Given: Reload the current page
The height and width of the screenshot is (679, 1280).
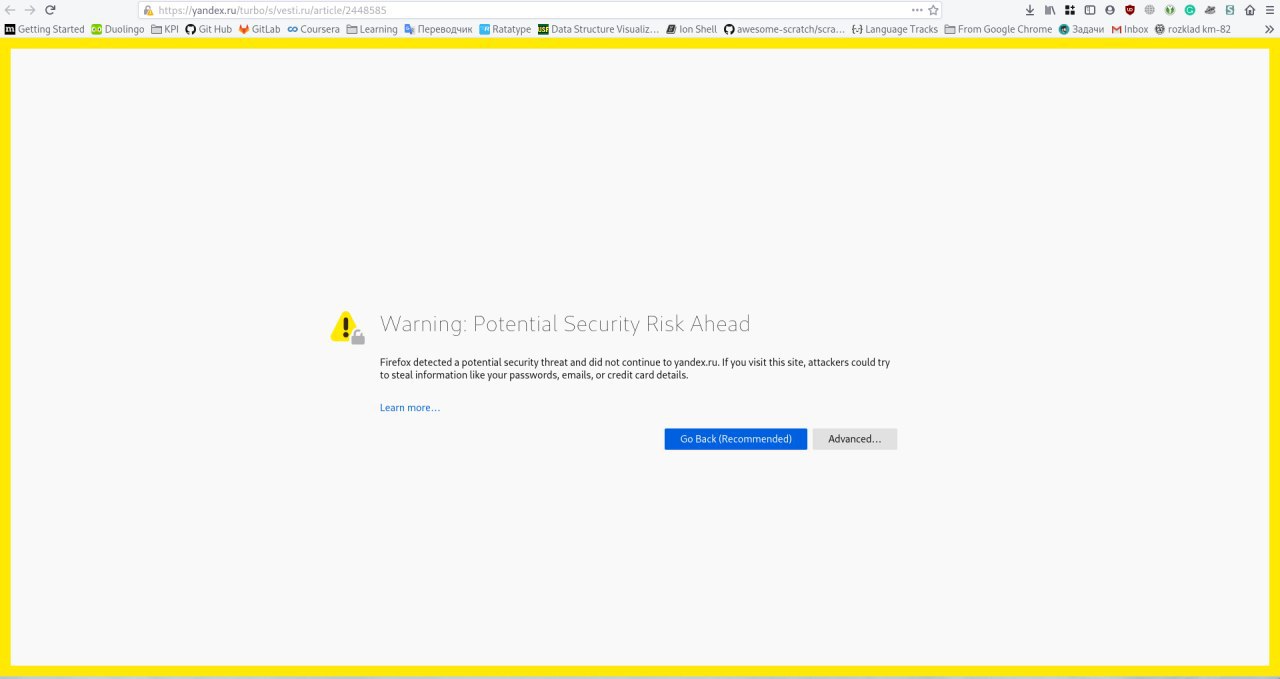Looking at the screenshot, I should coord(50,10).
